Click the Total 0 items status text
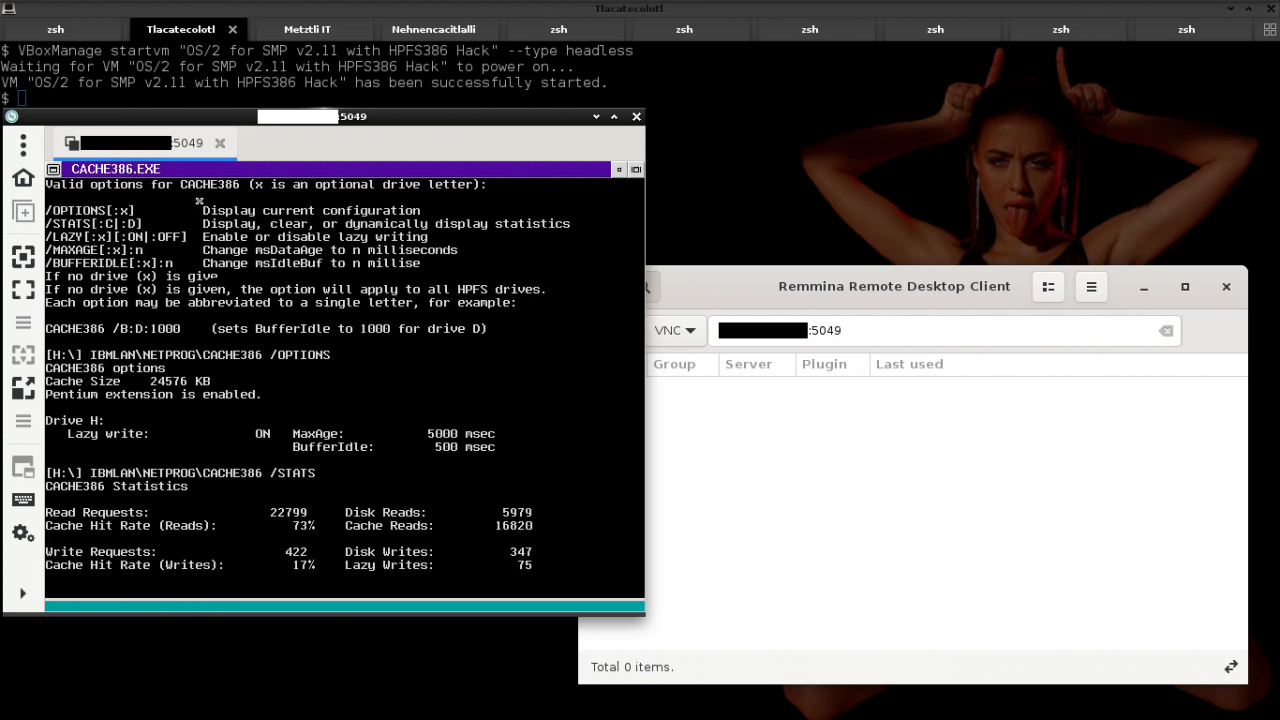Viewport: 1280px width, 720px height. point(632,667)
